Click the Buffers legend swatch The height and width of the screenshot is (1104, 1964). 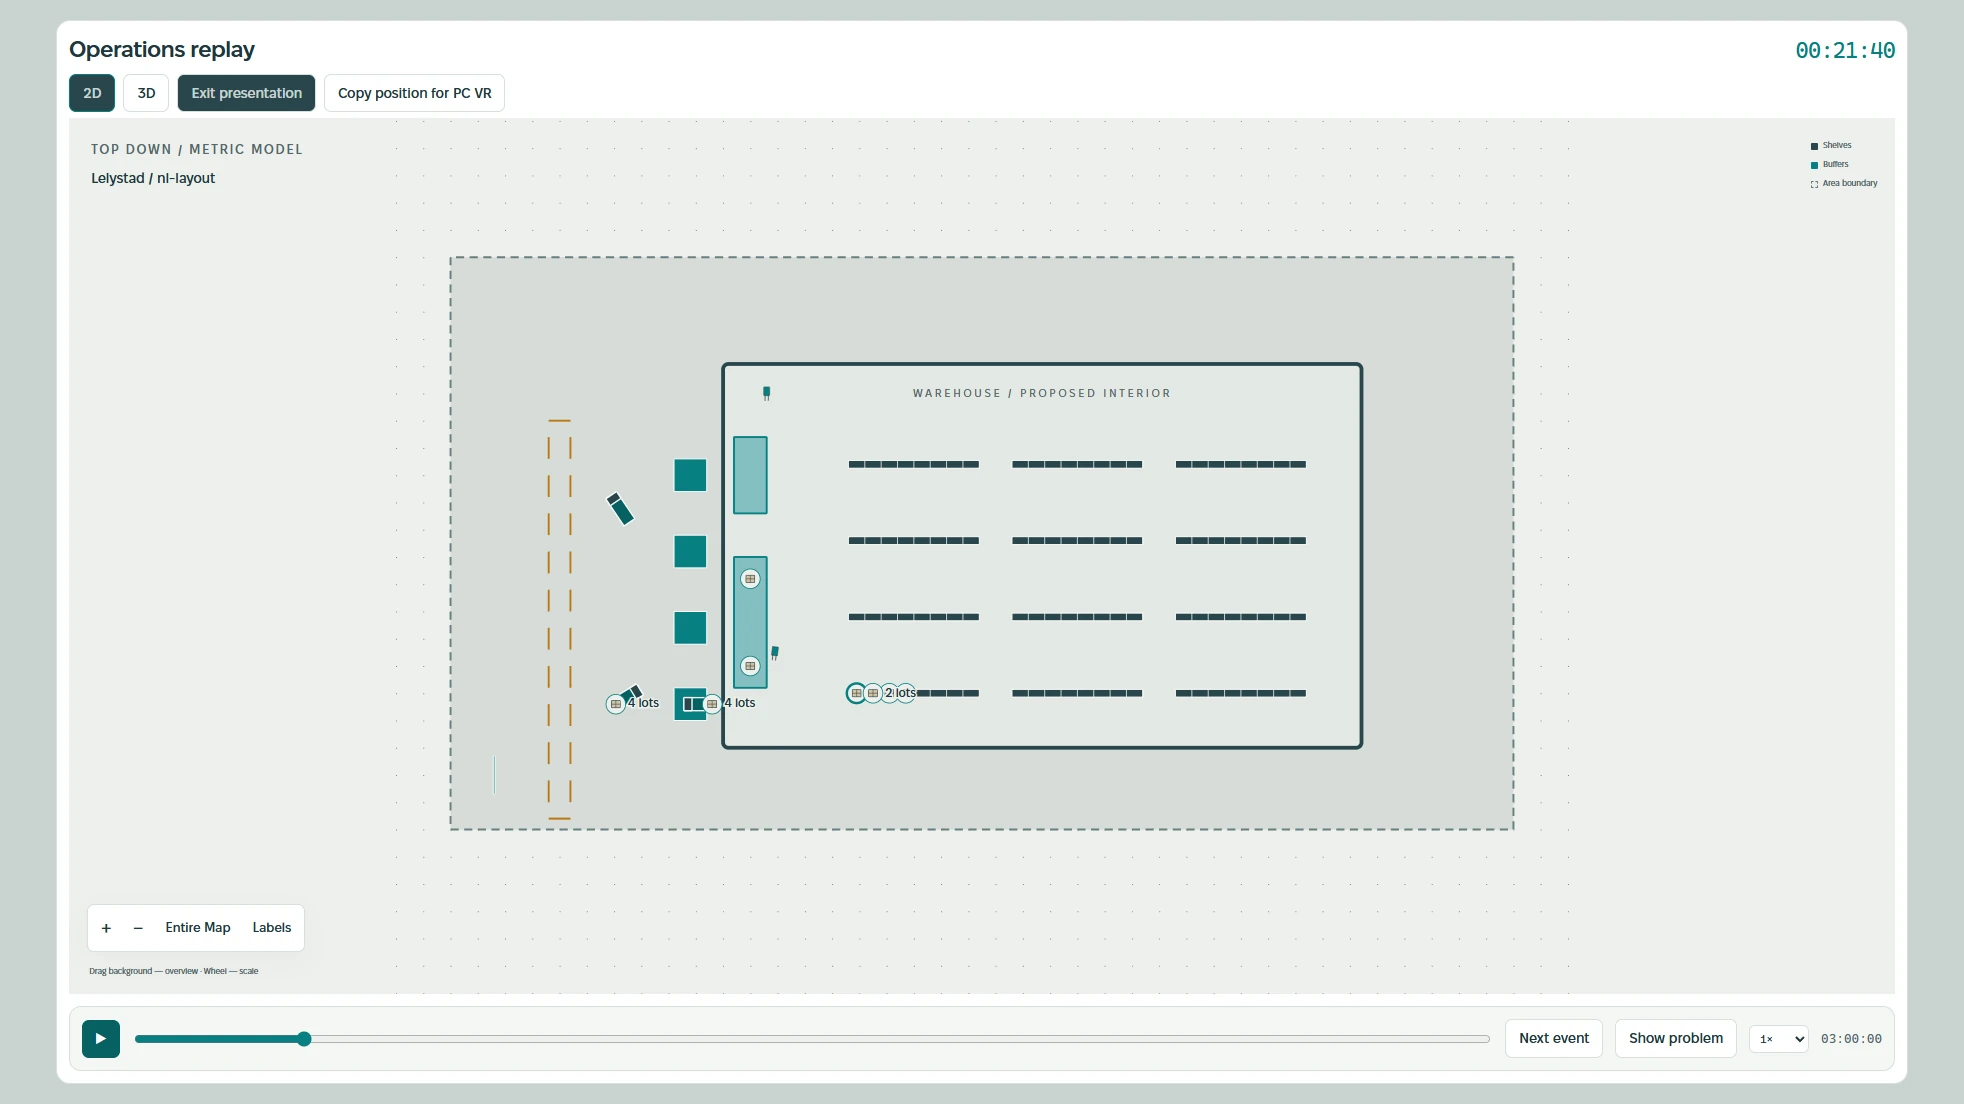point(1814,165)
